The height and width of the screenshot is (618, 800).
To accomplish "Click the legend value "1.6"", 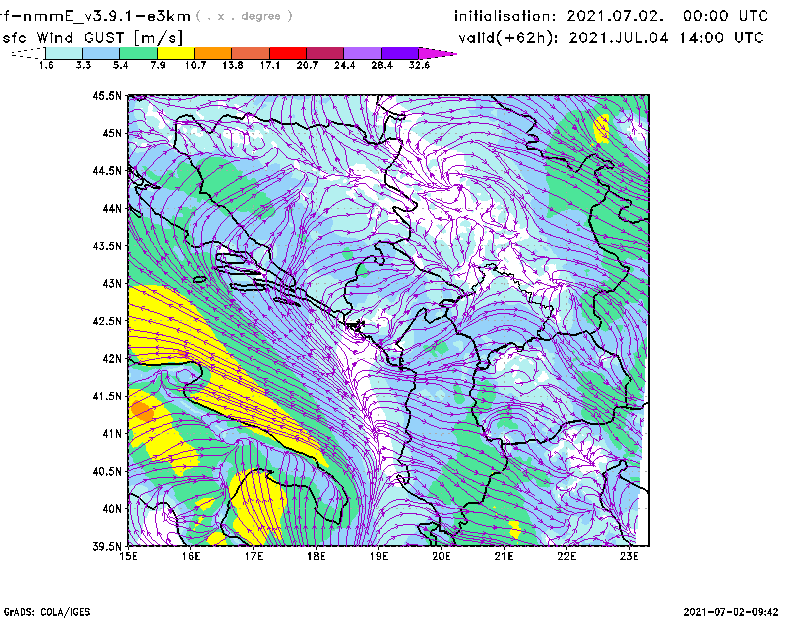I will coord(46,65).
